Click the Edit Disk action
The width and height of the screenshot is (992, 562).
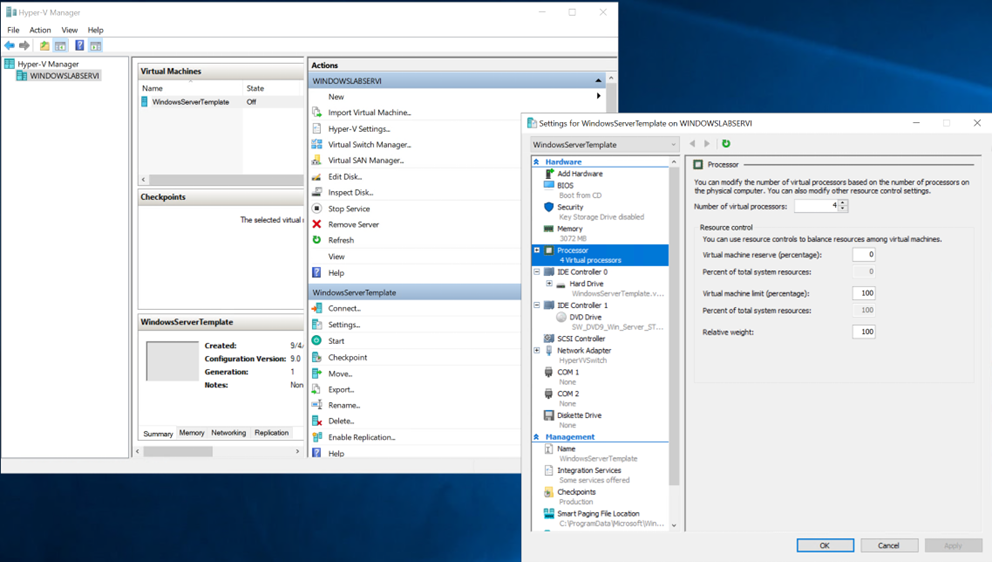[x=345, y=177]
